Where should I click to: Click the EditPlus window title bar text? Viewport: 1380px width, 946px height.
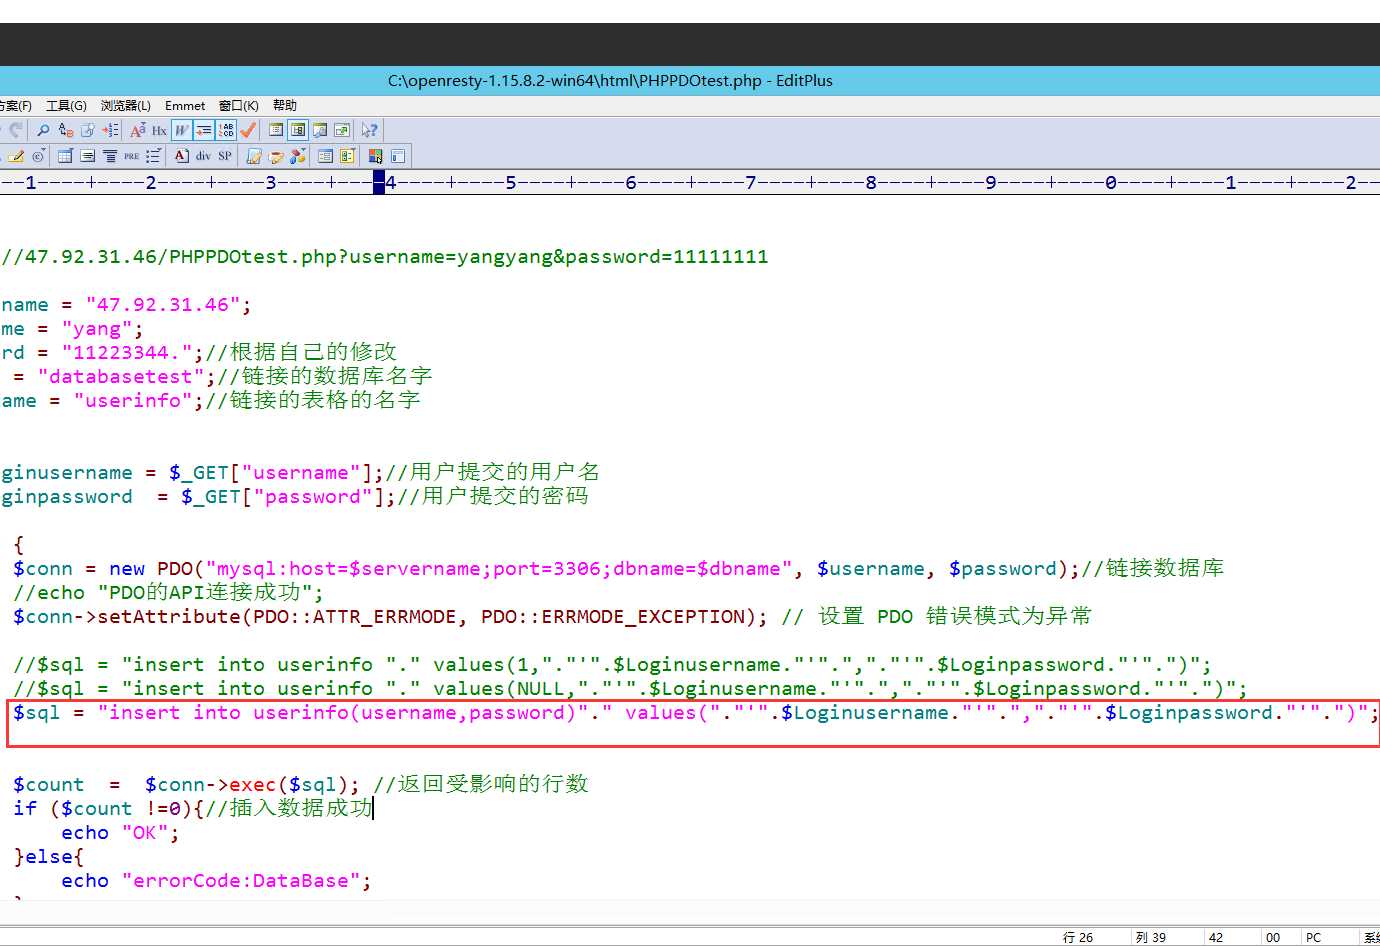click(610, 81)
